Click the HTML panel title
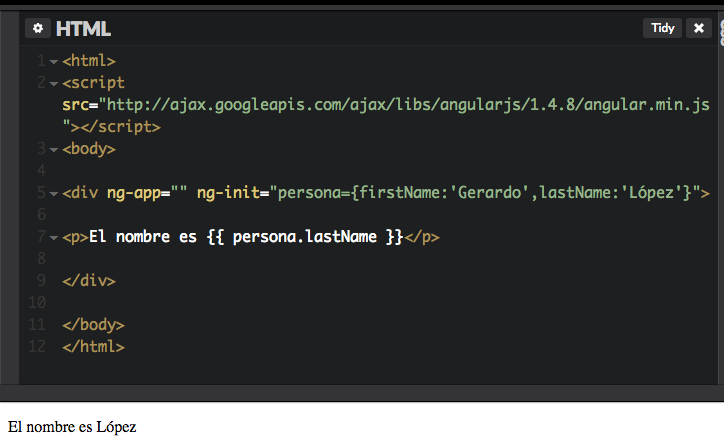The height and width of the screenshot is (446, 724). (83, 29)
